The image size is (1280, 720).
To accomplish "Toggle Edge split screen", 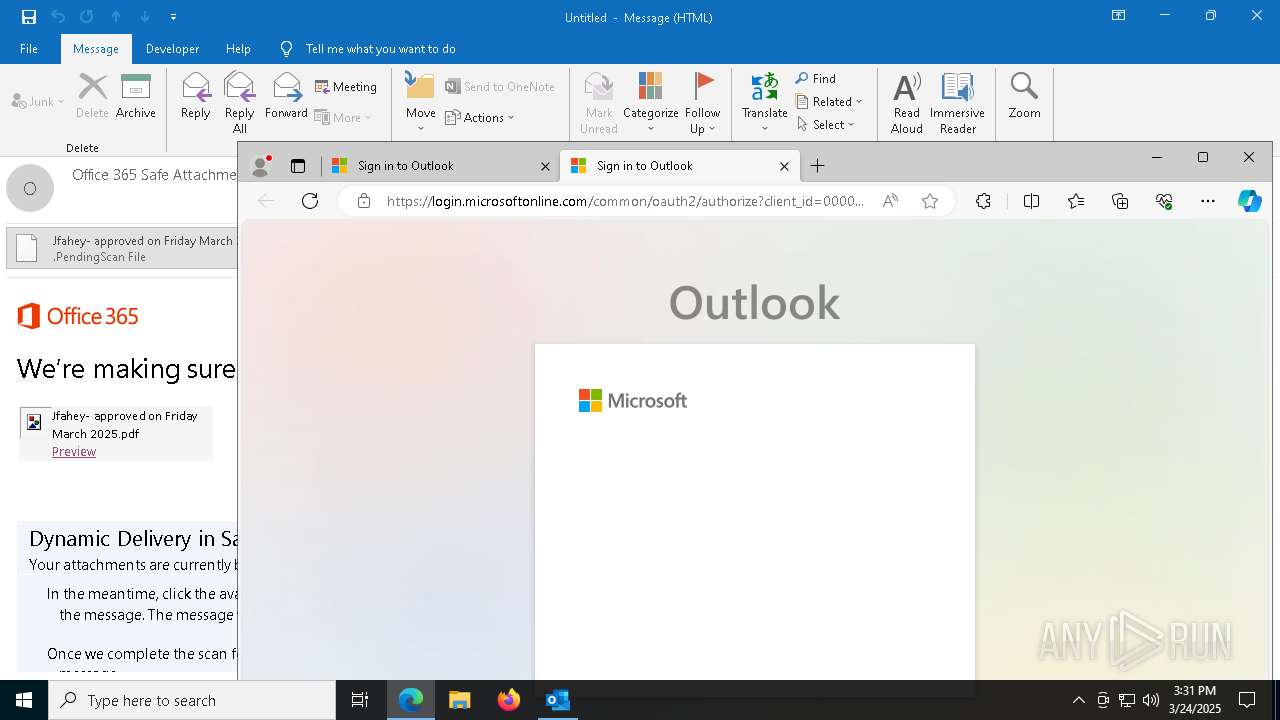I will click(1032, 201).
